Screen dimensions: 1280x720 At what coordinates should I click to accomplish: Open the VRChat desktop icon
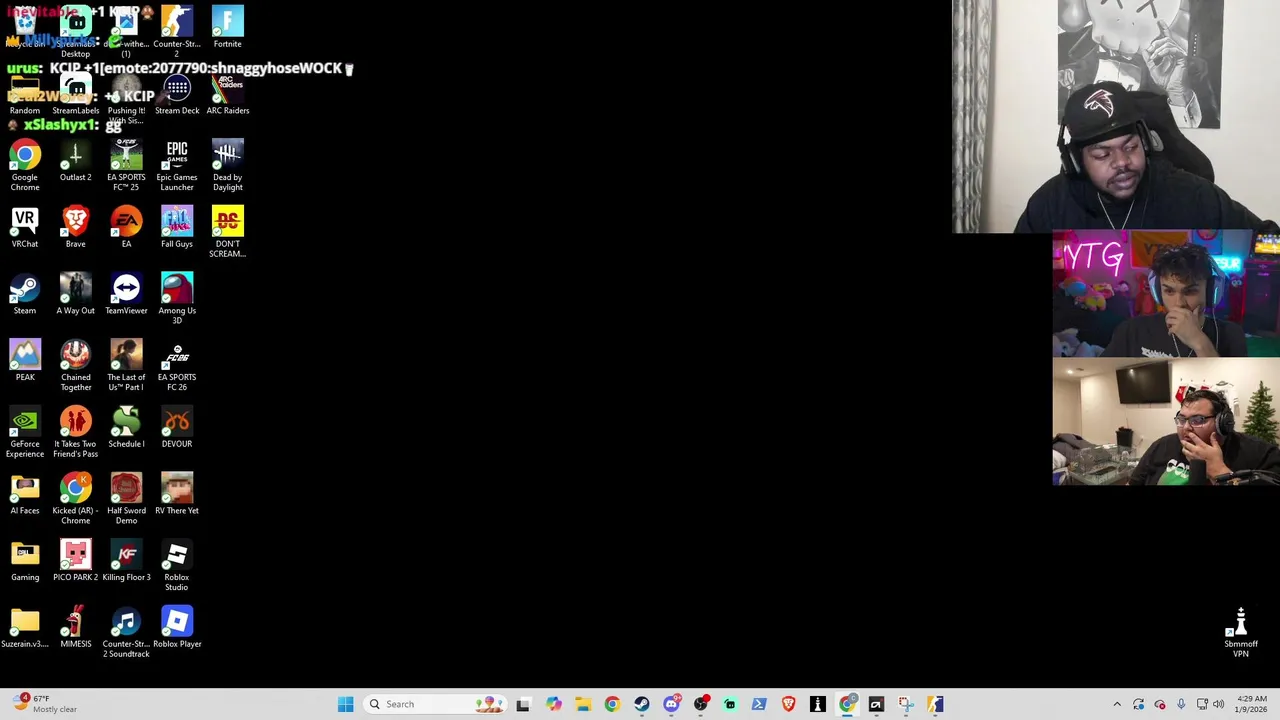pyautogui.click(x=25, y=228)
